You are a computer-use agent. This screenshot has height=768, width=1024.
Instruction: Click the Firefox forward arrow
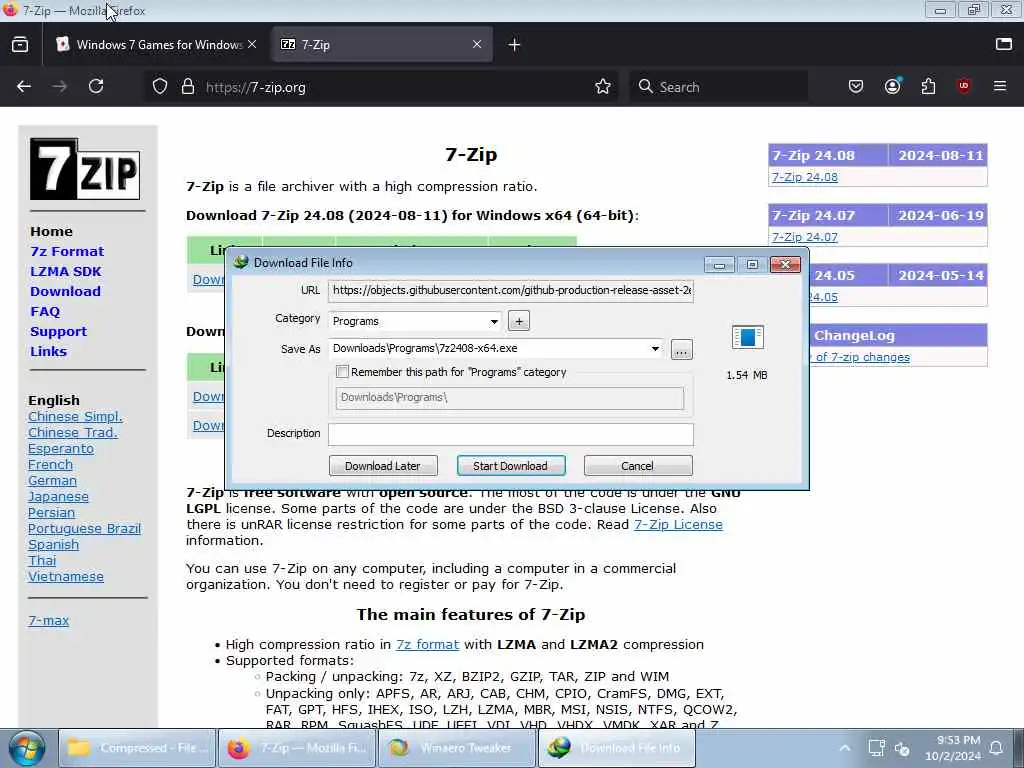59,86
